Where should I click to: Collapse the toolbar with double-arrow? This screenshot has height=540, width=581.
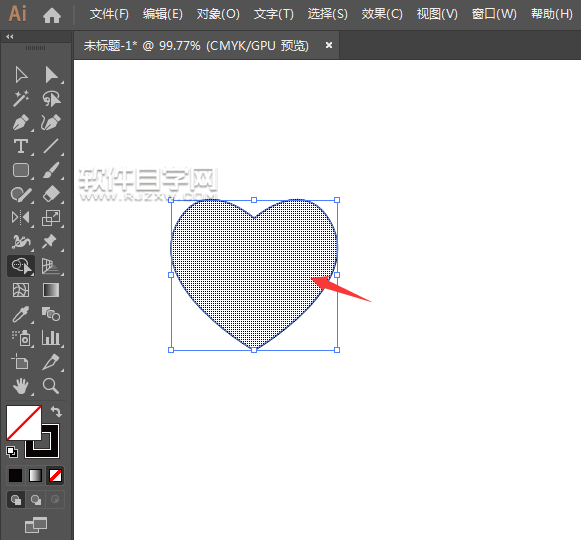(x=10, y=37)
